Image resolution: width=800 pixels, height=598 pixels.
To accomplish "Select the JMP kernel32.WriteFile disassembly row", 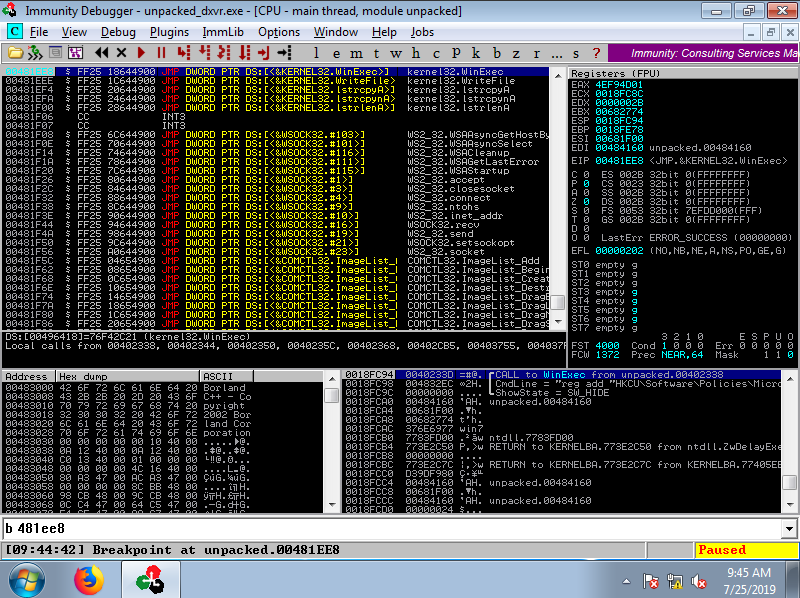I will 276,81.
